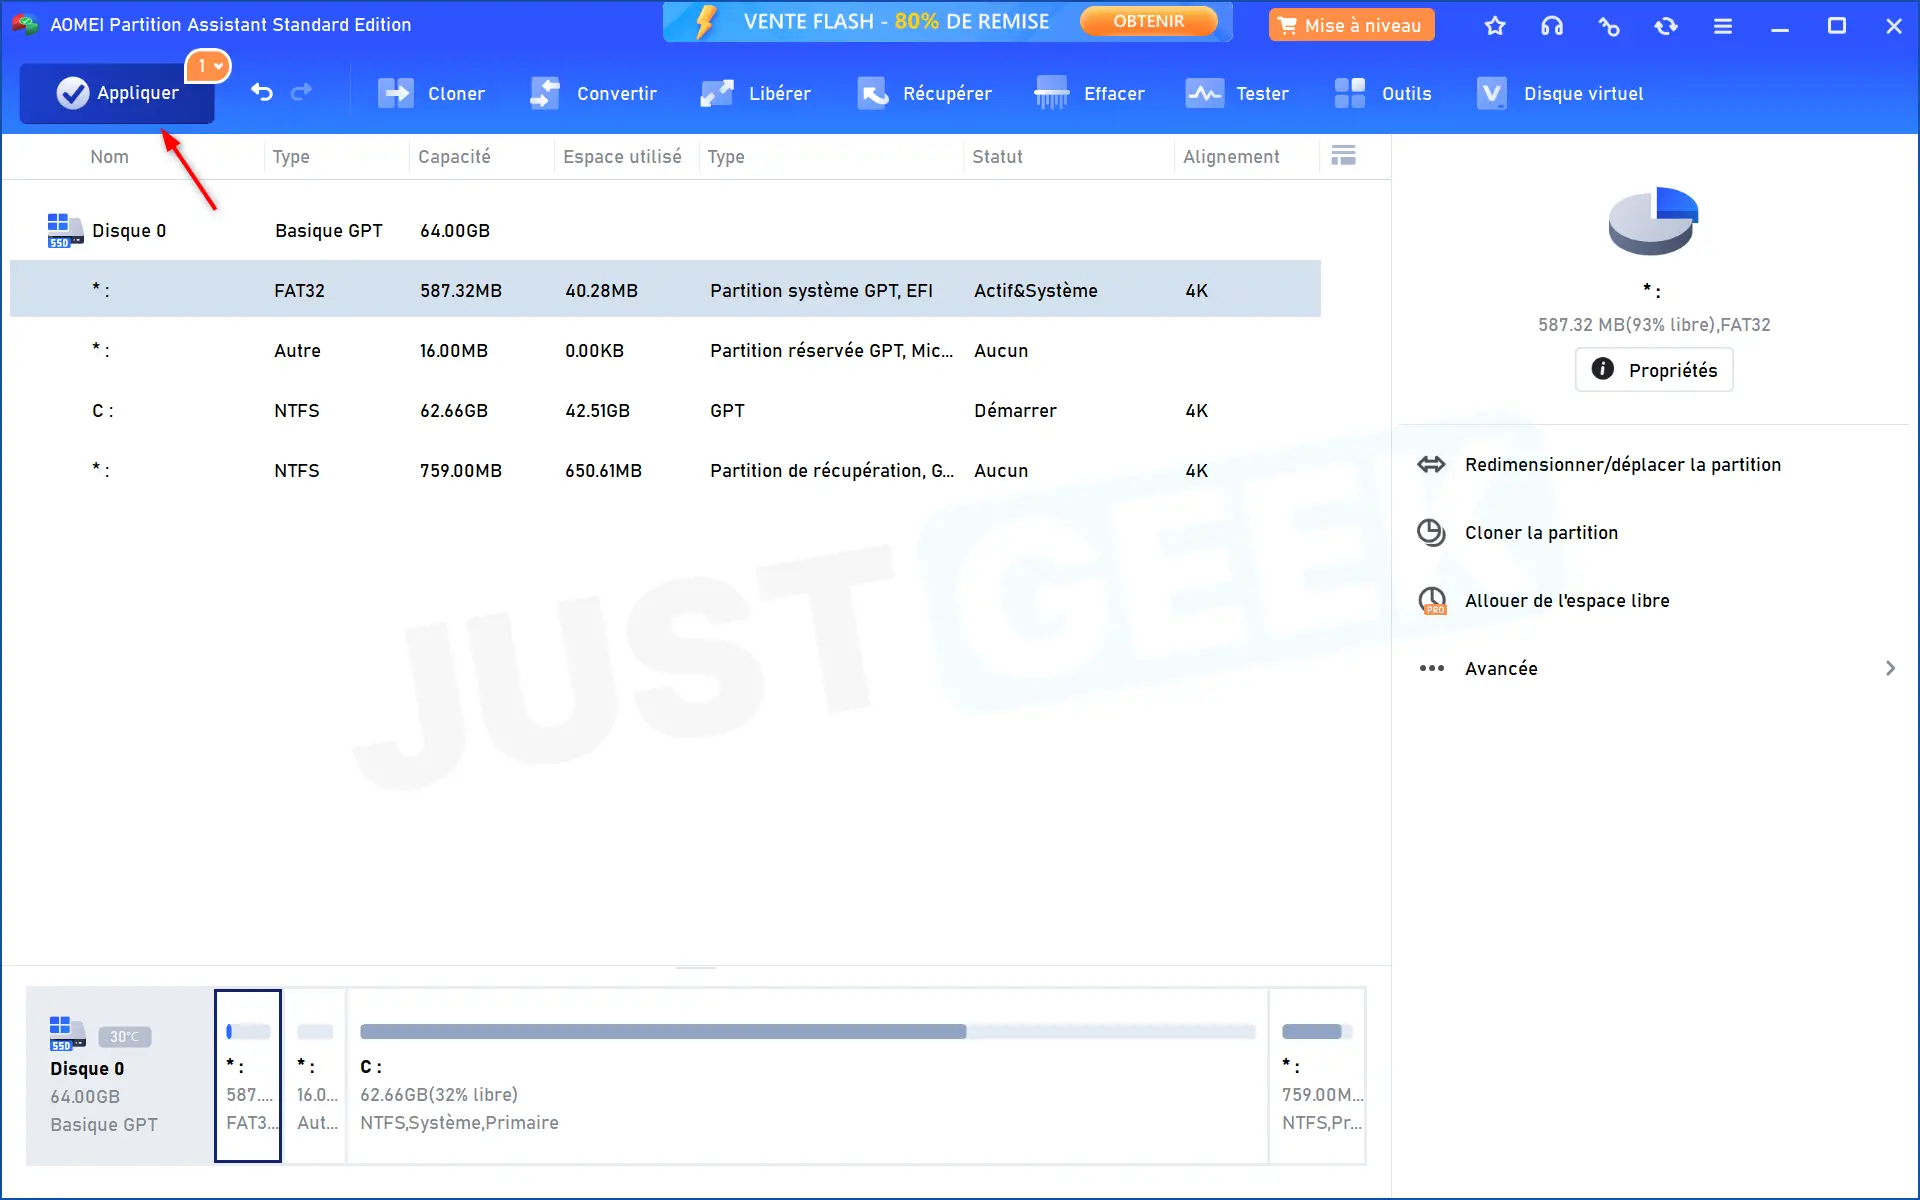The height and width of the screenshot is (1200, 1920).
Task: Open the hamburger menu in title bar
Action: point(1723,26)
